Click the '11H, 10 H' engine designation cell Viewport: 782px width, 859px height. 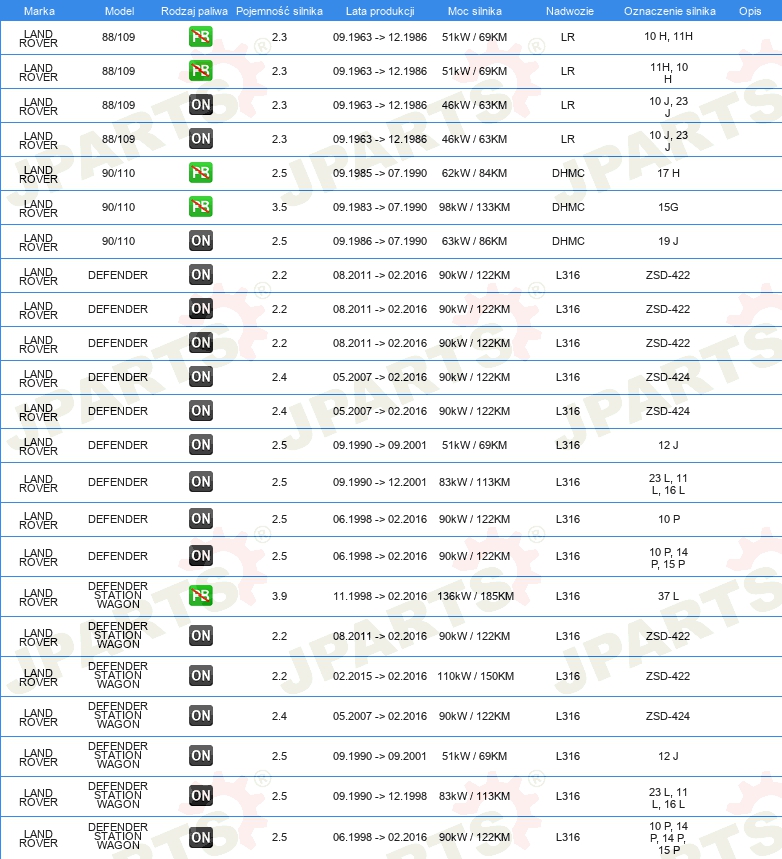tap(669, 73)
